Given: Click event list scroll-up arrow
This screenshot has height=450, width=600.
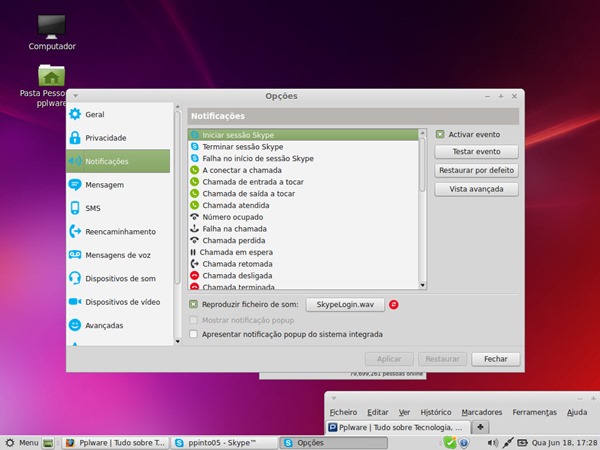Looking at the screenshot, I should point(422,133).
